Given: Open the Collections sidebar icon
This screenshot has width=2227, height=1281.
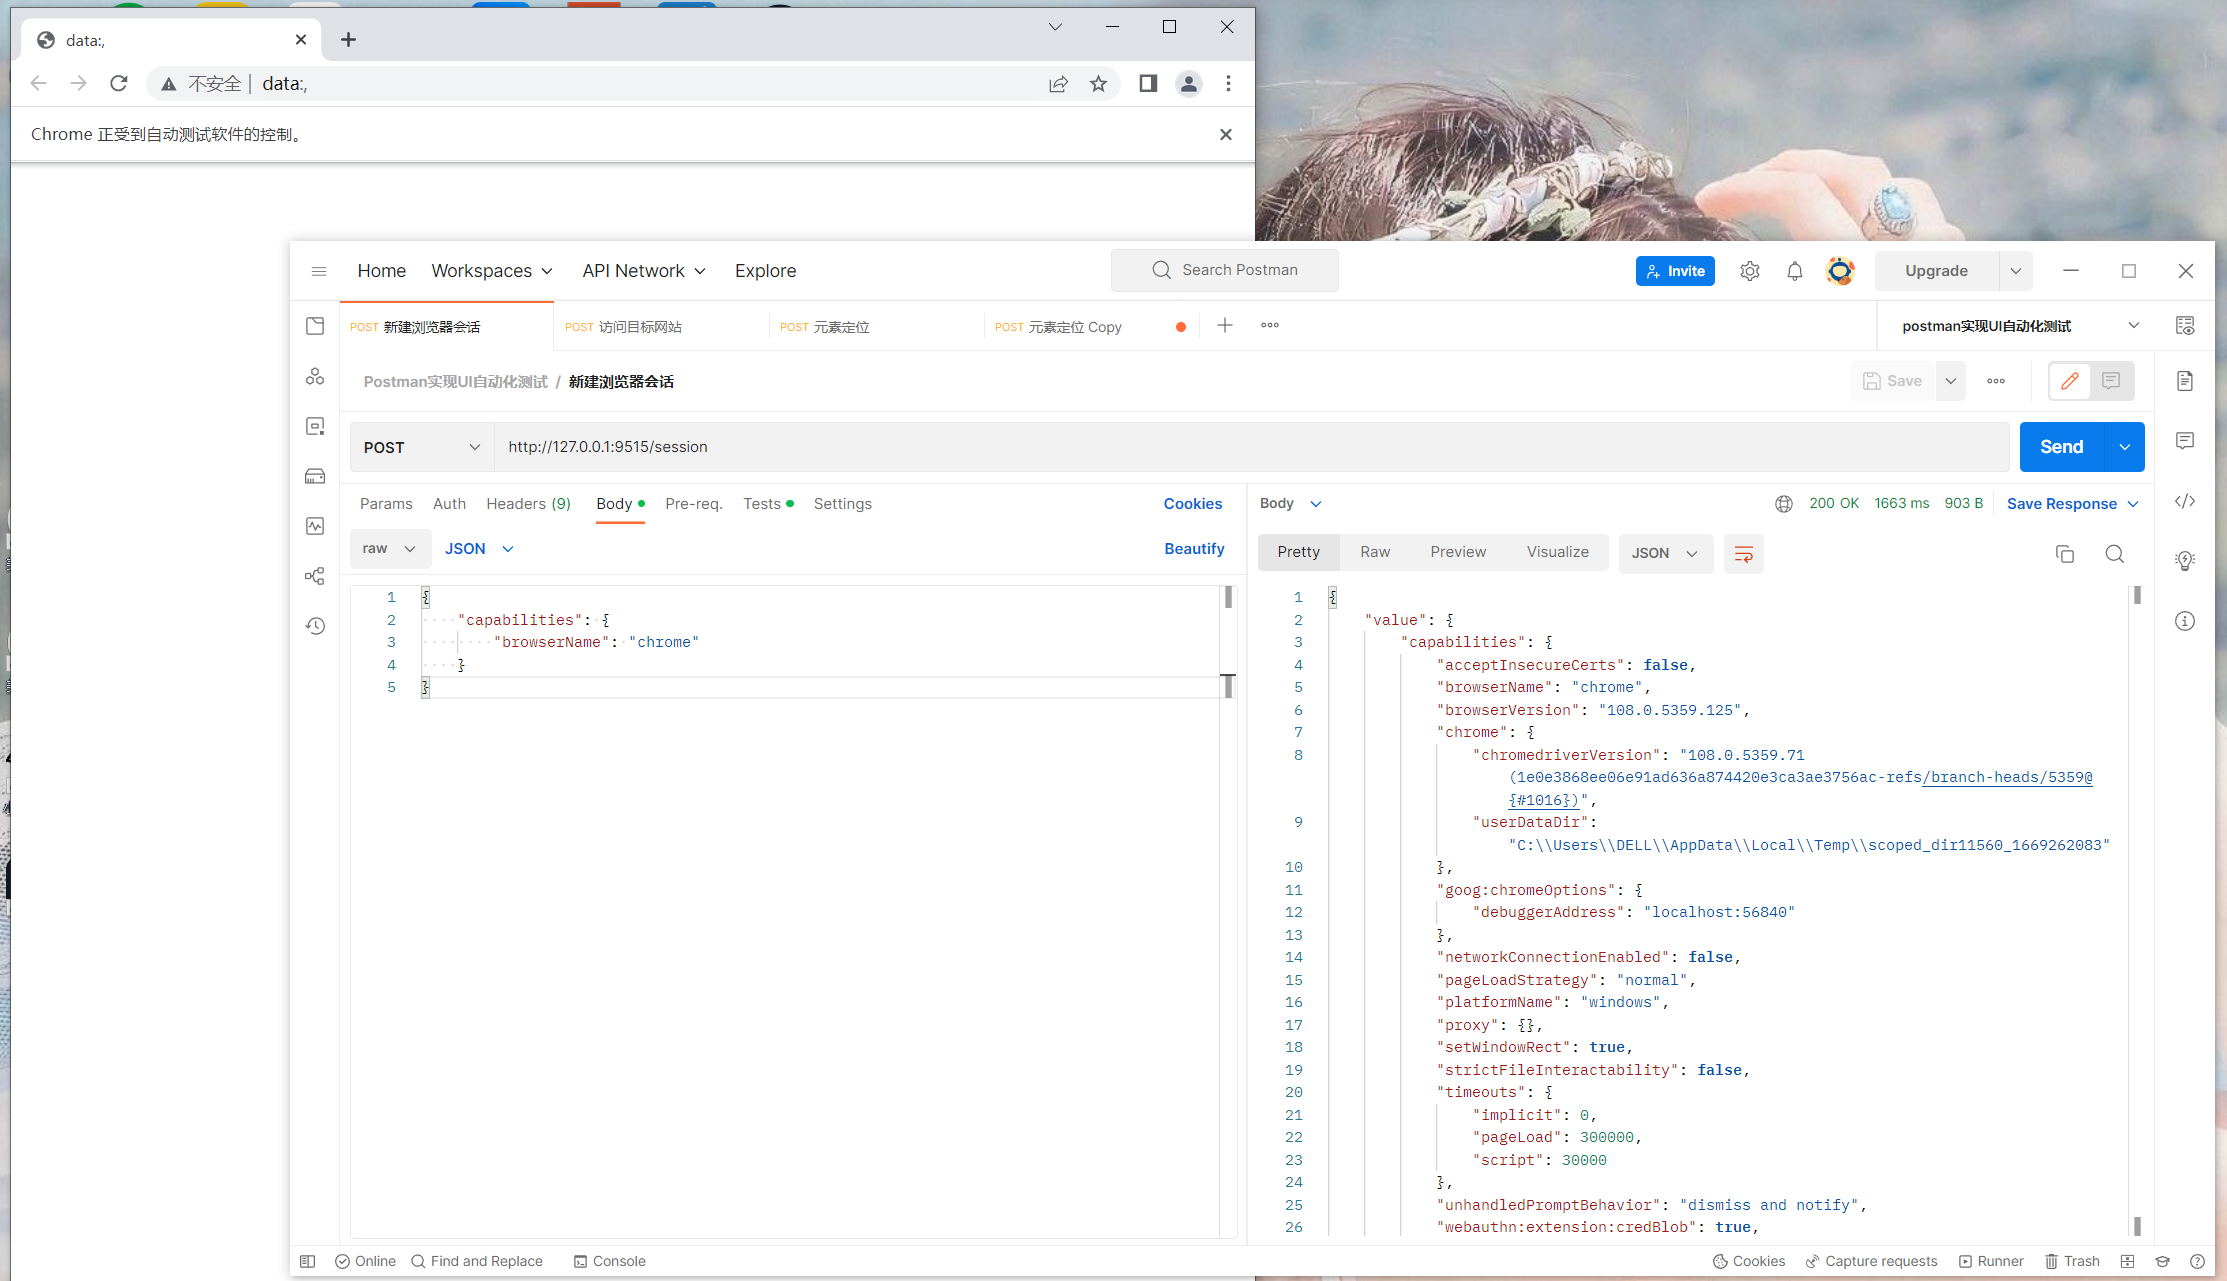Looking at the screenshot, I should (x=315, y=326).
